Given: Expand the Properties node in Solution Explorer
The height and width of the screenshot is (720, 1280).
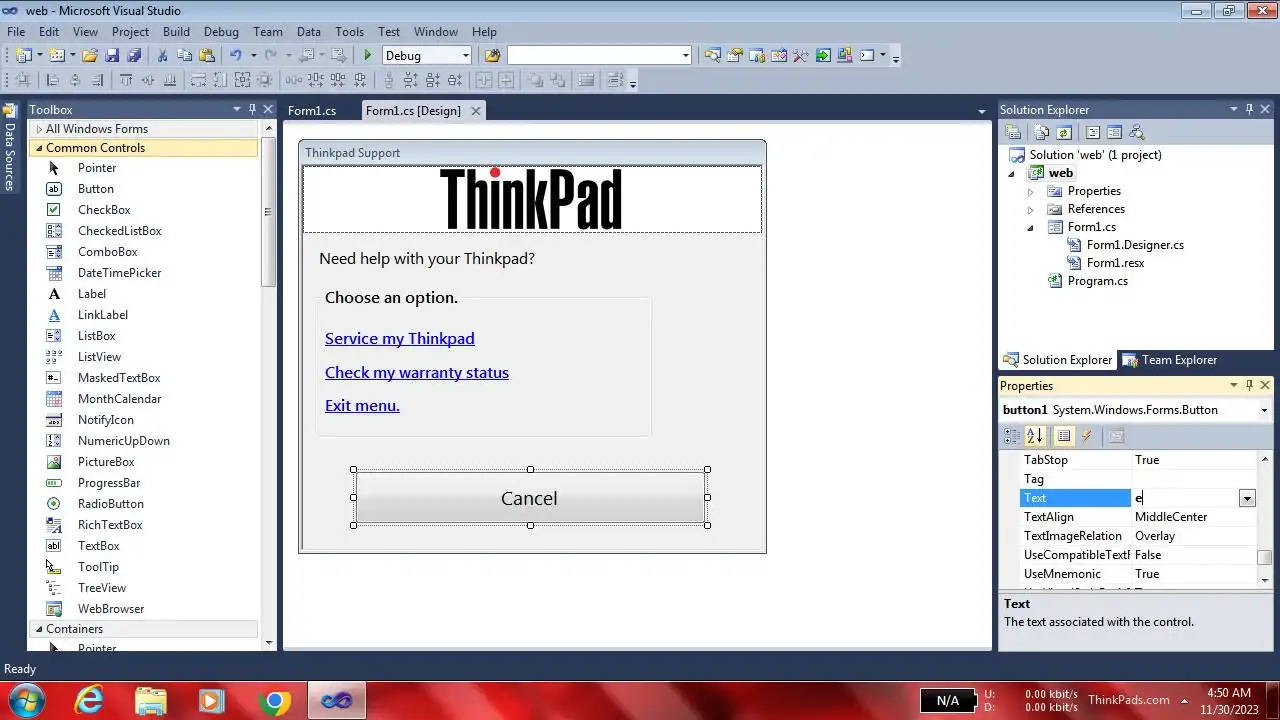Looking at the screenshot, I should tap(1031, 191).
